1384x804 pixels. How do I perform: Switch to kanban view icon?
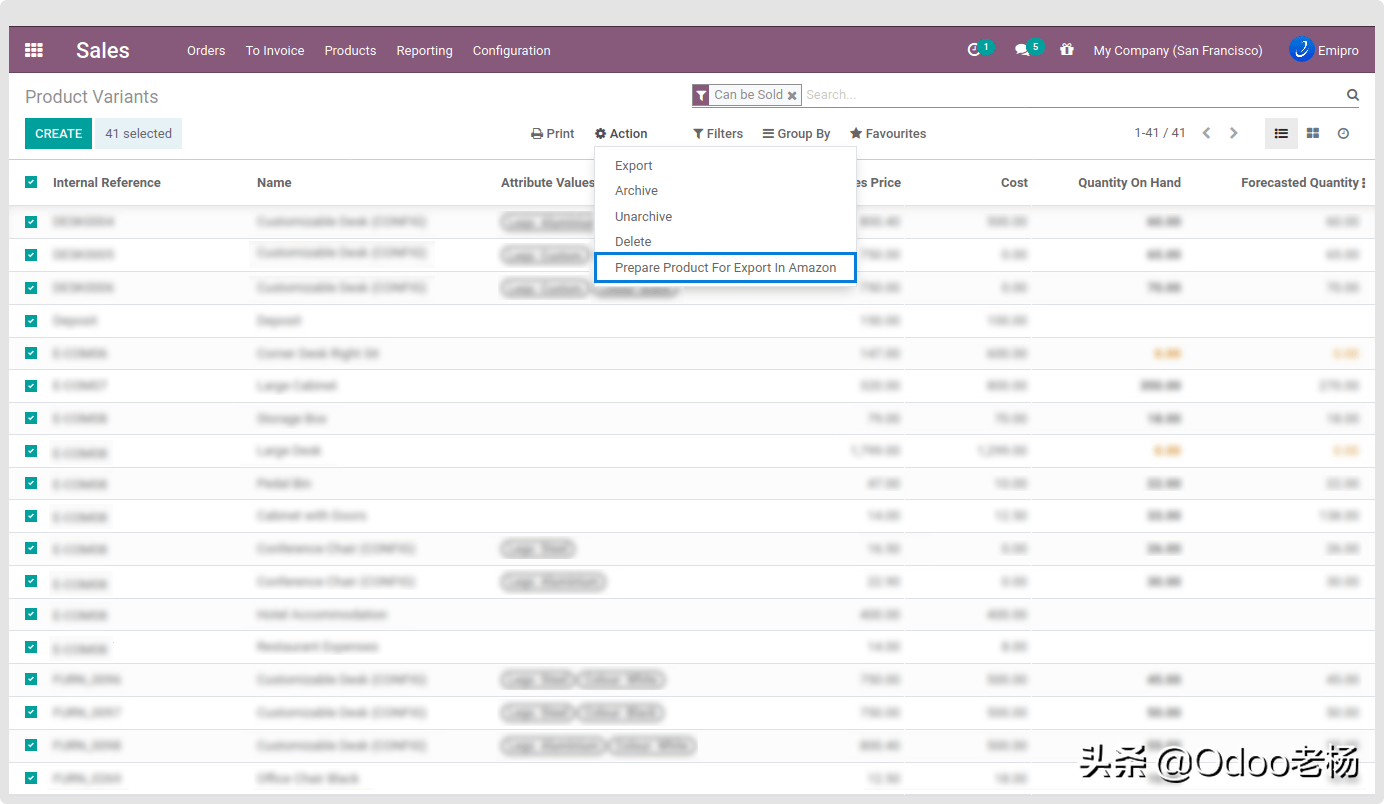pos(1313,133)
